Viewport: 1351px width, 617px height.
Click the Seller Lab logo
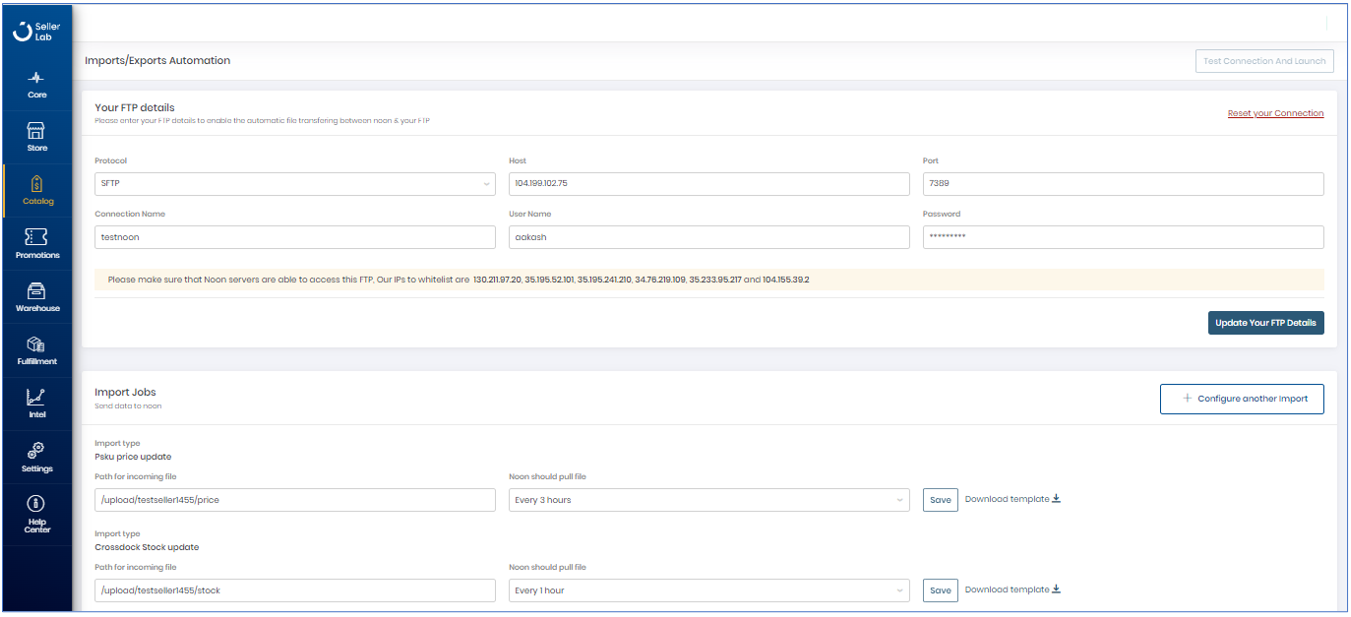[37, 31]
